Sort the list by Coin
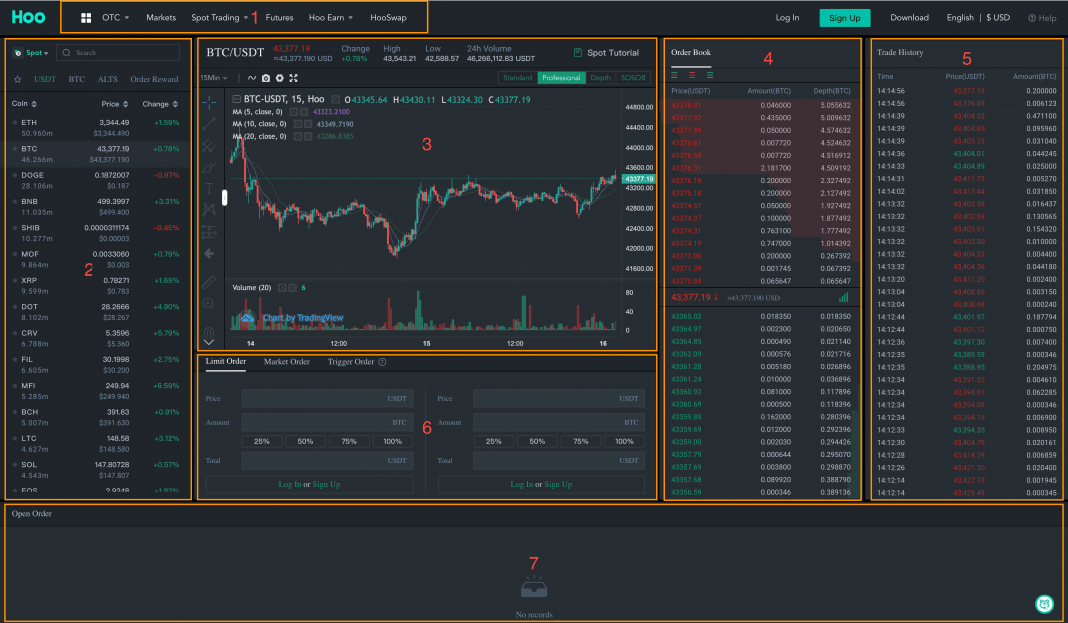This screenshot has width=1068, height=623. 25,104
